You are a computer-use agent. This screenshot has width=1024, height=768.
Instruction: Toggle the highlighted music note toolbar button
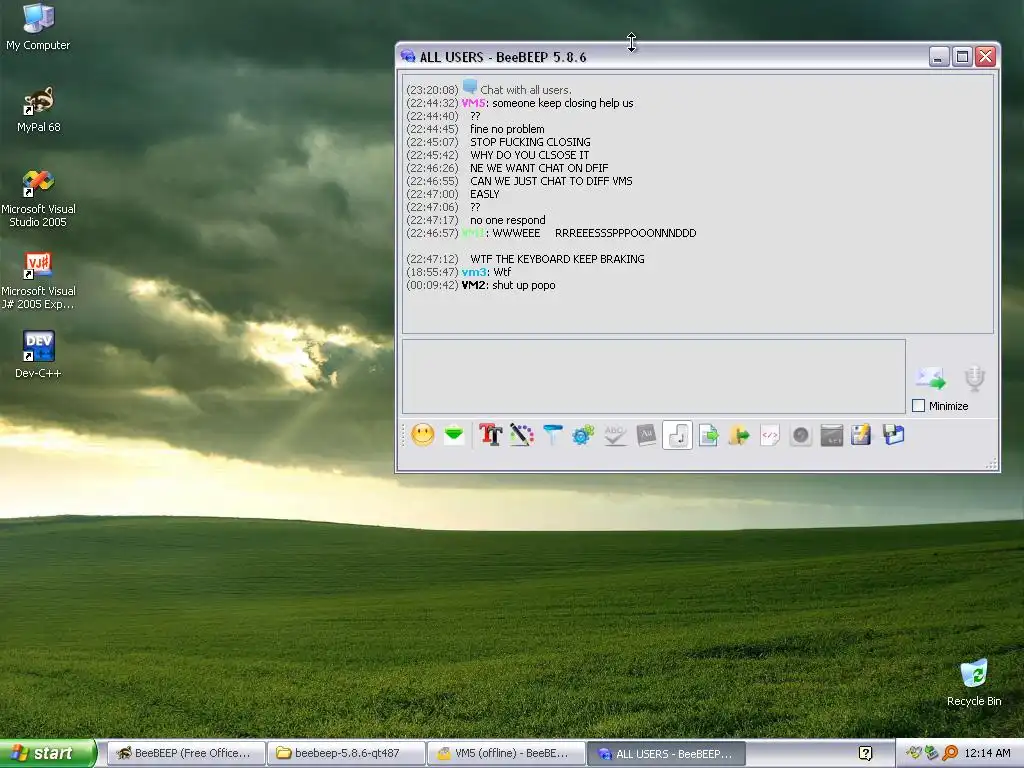677,435
